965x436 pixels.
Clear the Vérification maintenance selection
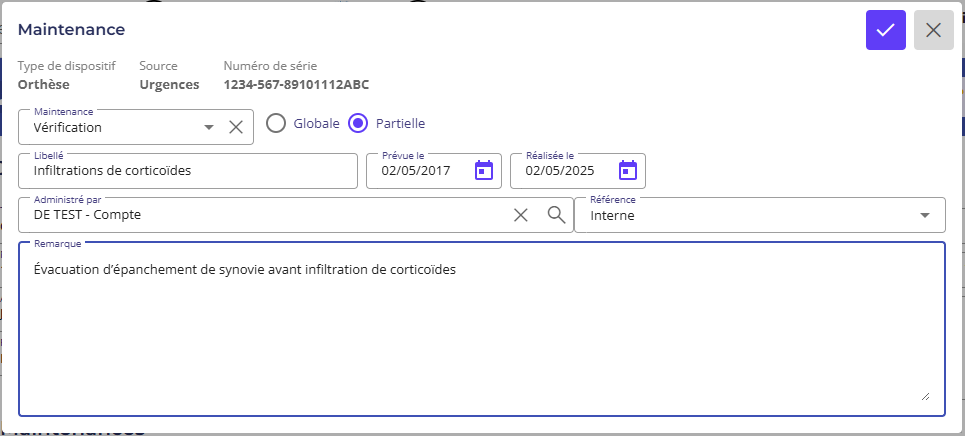pos(236,127)
